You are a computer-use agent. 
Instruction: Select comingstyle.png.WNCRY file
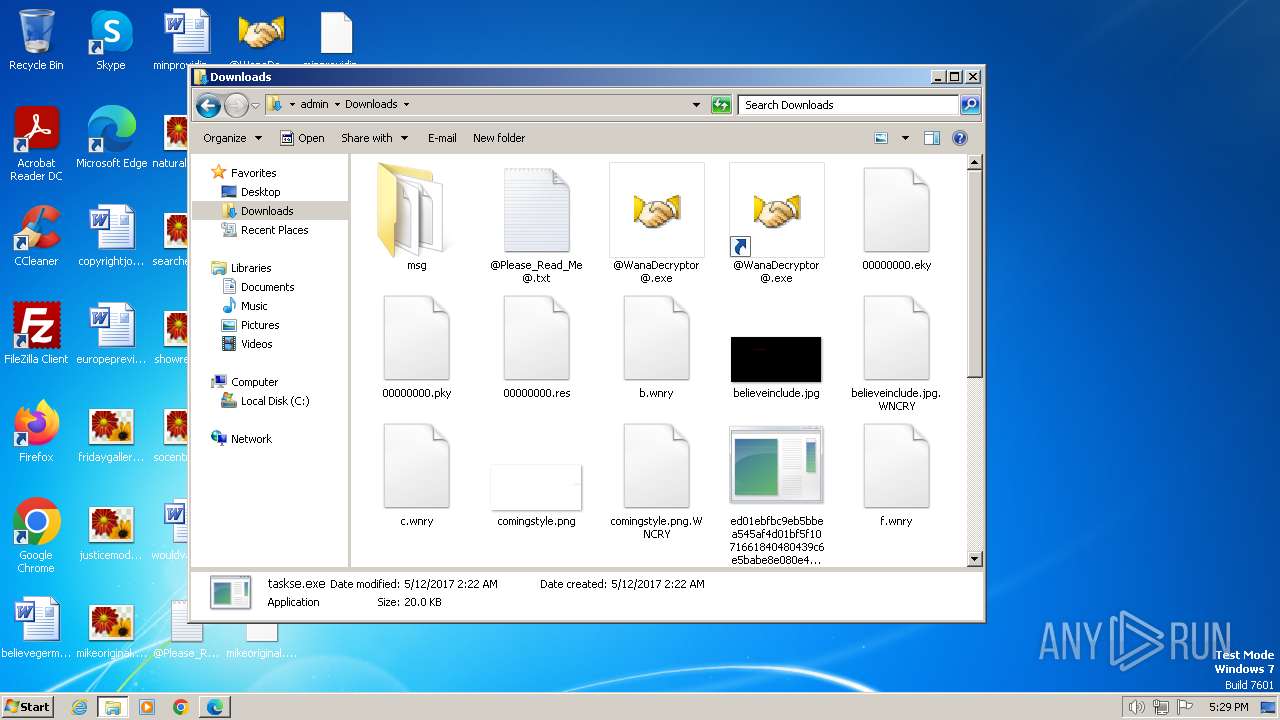656,481
